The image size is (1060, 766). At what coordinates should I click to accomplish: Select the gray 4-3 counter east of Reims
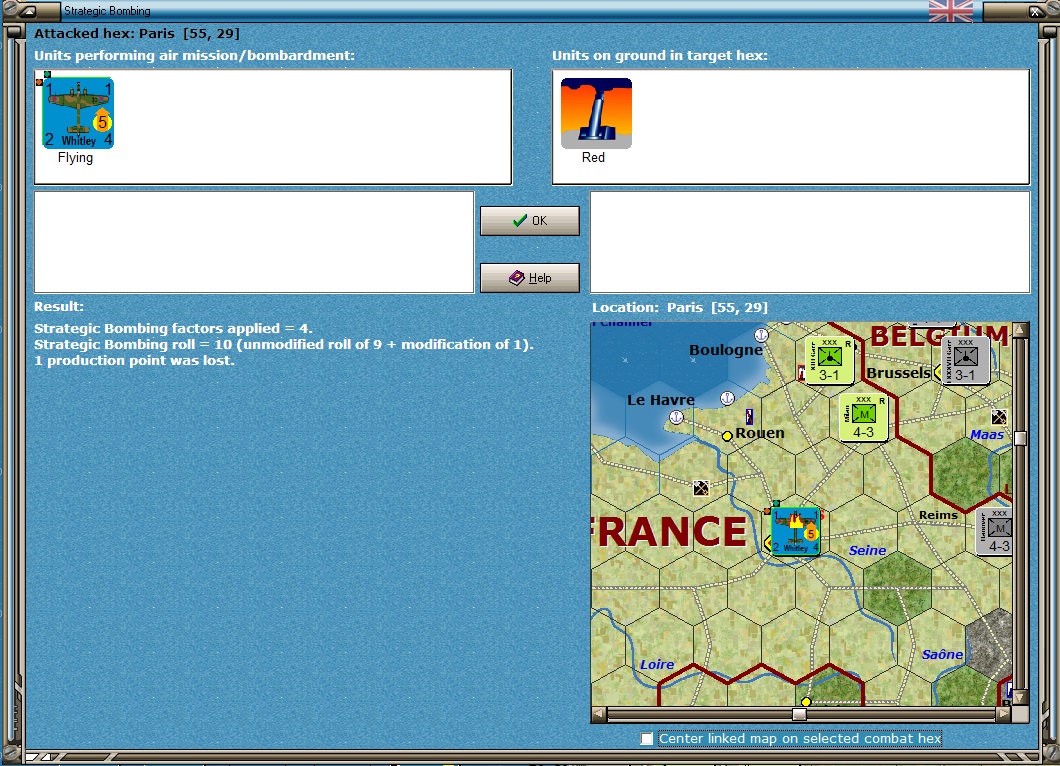pos(995,532)
